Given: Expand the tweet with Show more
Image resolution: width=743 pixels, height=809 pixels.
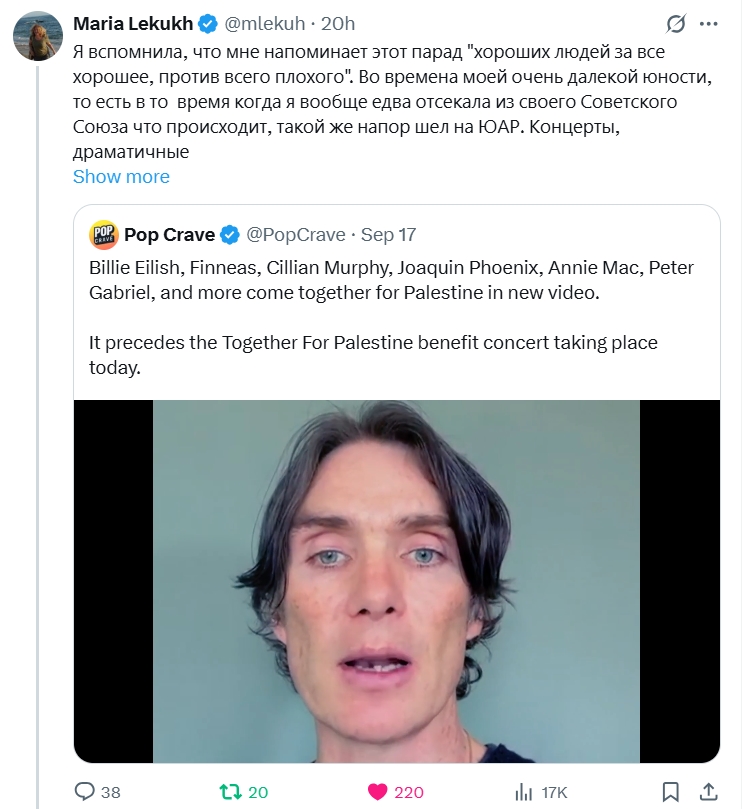Looking at the screenshot, I should click(121, 176).
